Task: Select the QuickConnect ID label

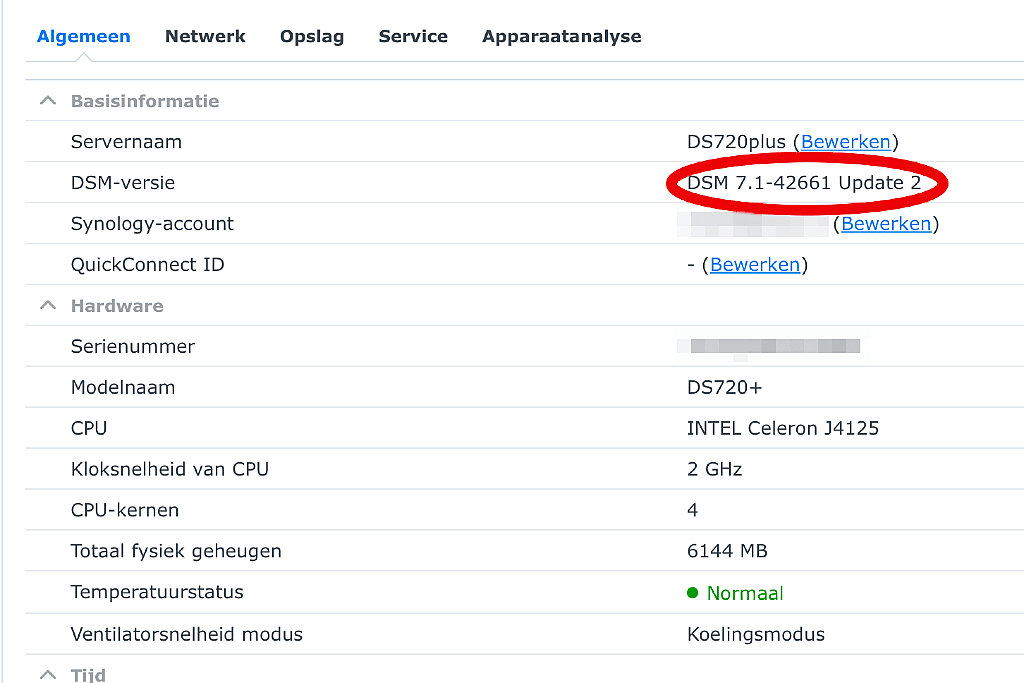Action: point(148,264)
